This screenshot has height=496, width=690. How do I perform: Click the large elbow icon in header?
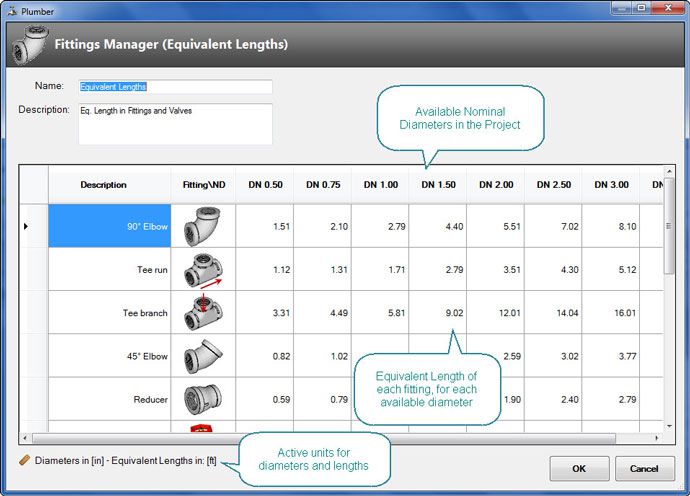29,45
